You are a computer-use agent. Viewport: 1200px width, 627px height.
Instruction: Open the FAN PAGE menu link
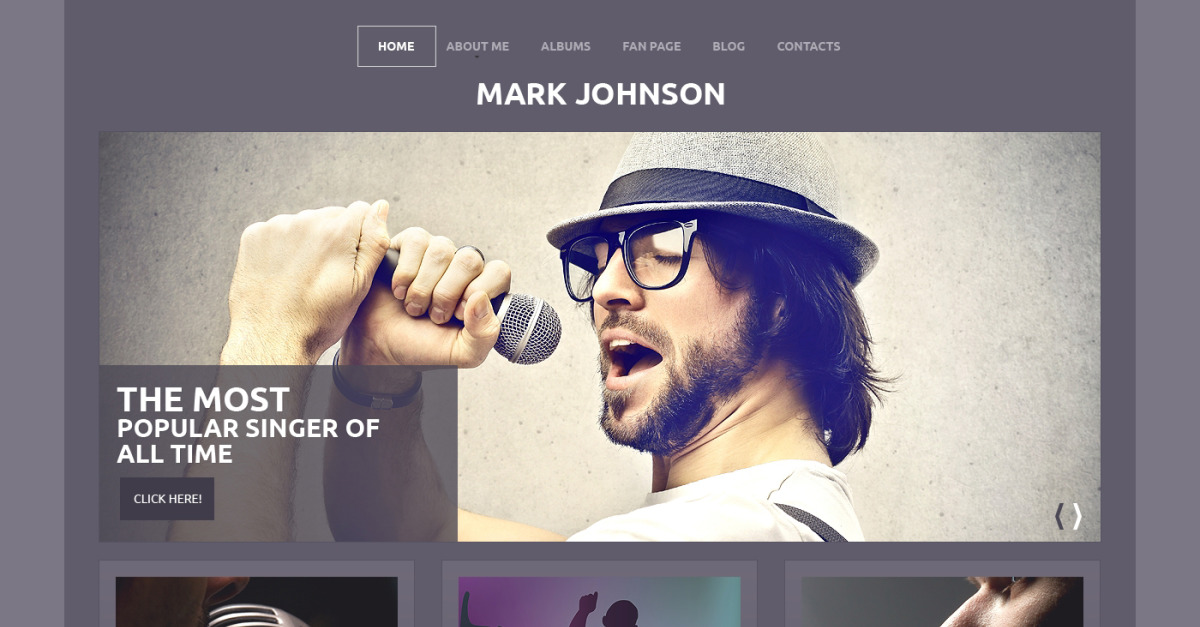coord(651,46)
